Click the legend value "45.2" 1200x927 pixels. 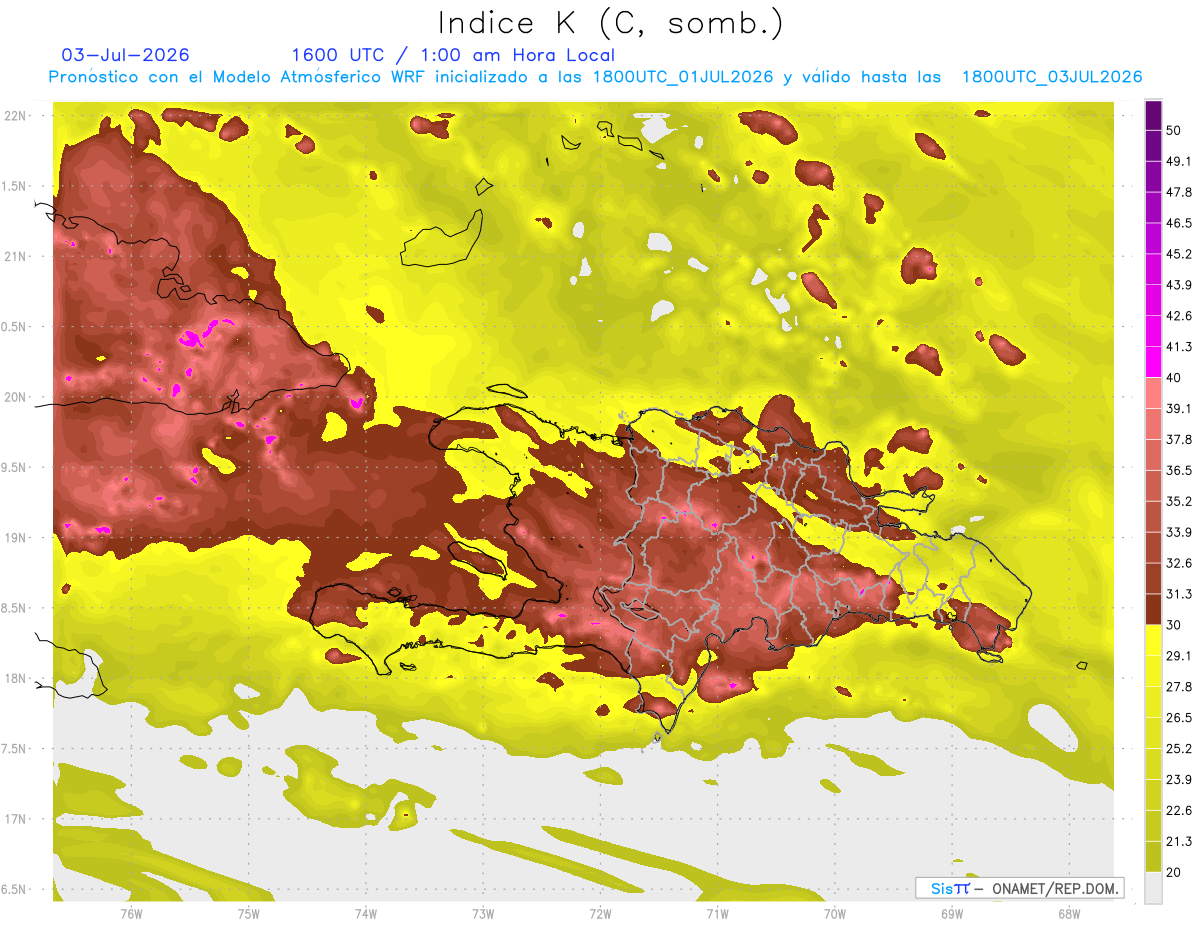(x=1179, y=254)
